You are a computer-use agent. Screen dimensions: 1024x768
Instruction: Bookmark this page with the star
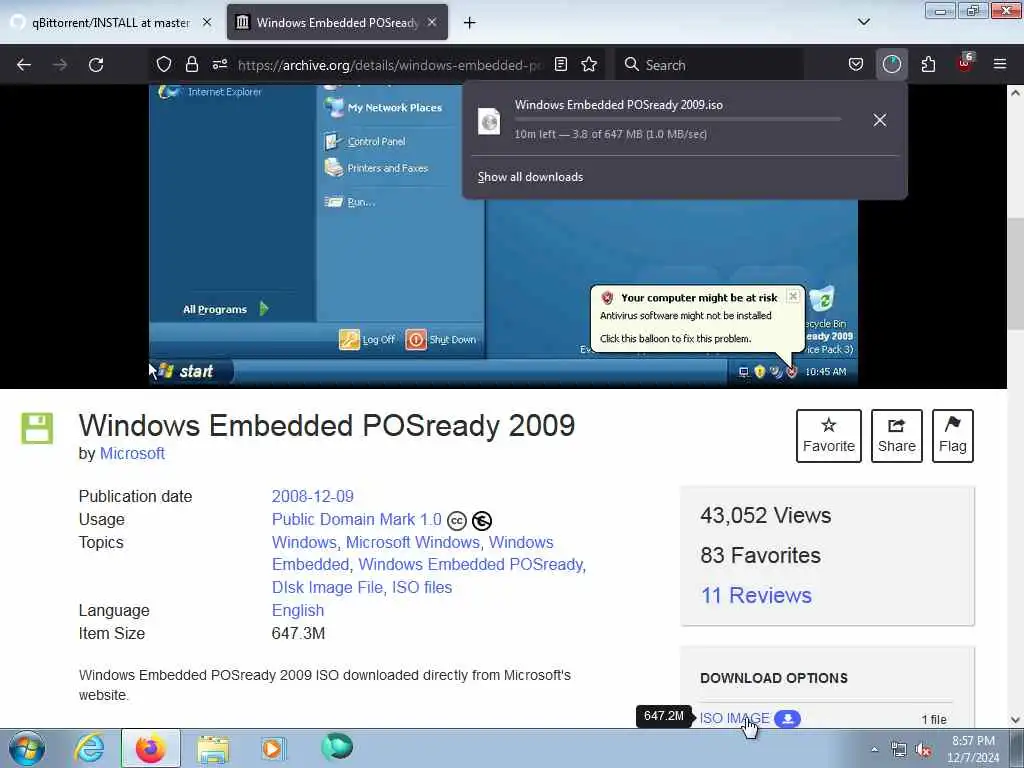pyautogui.click(x=589, y=64)
